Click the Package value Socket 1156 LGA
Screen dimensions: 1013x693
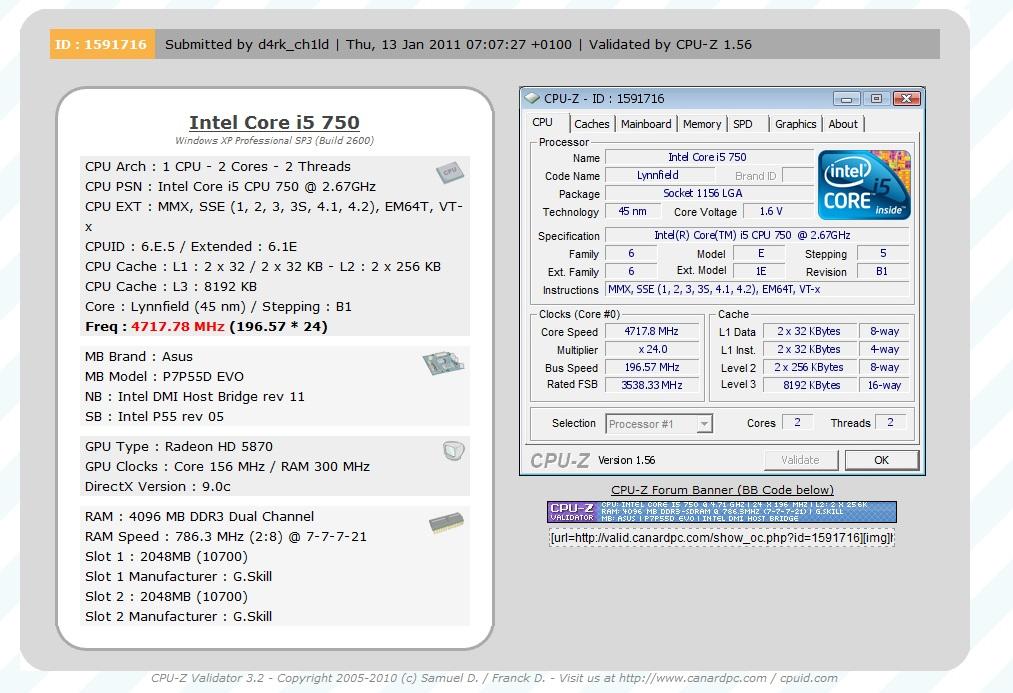point(709,193)
